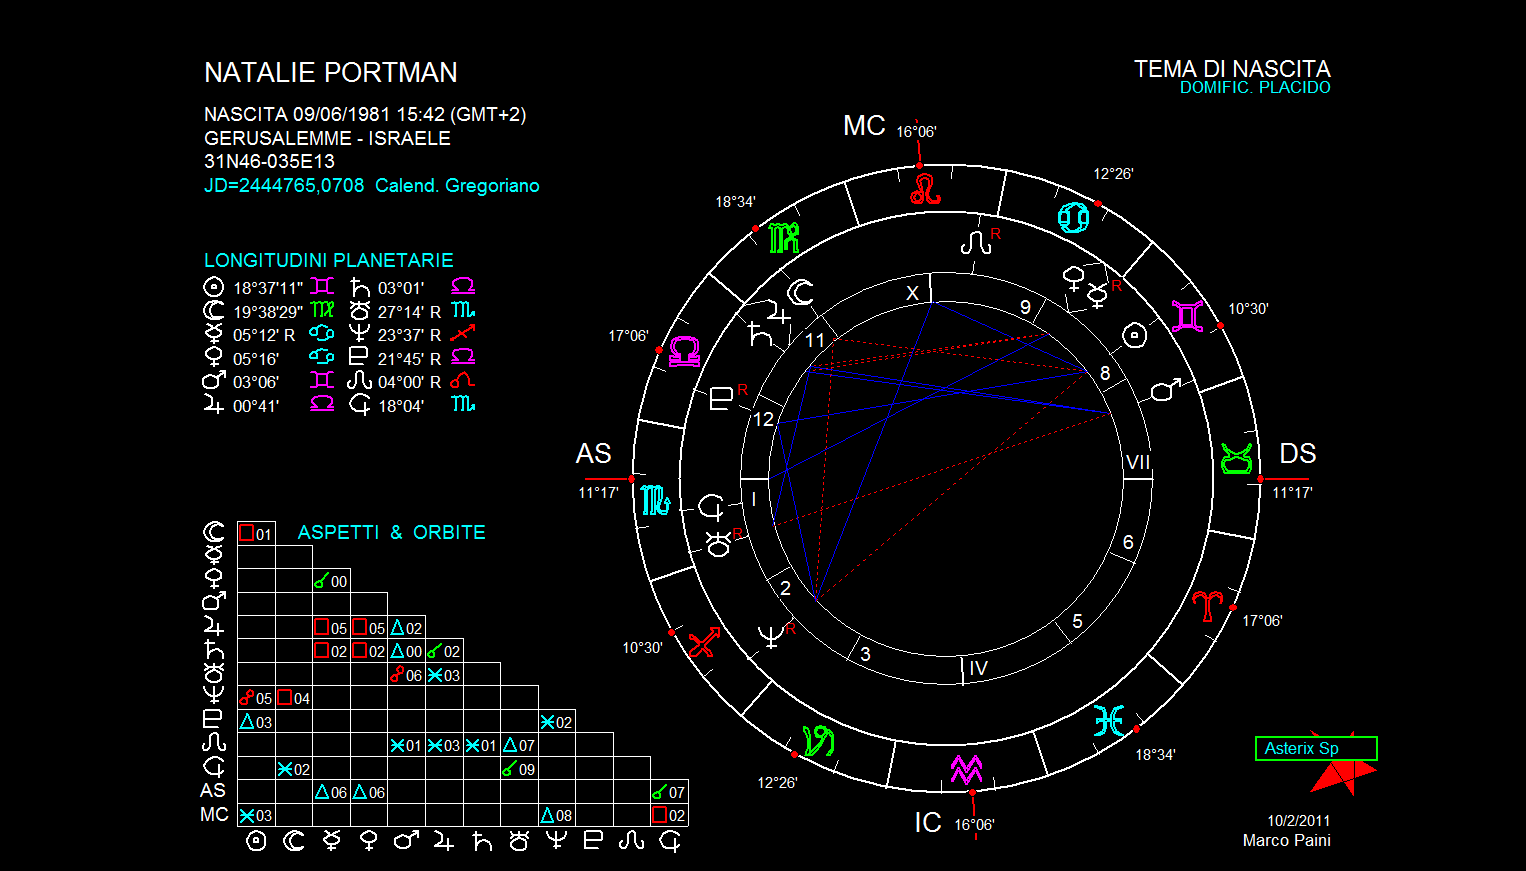Select the Pluto symbol marked R inside the wheel
Screen dimensions: 1526x871
click(721, 398)
